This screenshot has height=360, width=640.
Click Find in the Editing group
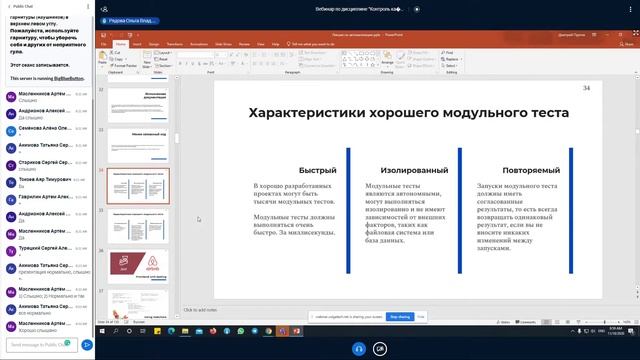click(x=447, y=53)
